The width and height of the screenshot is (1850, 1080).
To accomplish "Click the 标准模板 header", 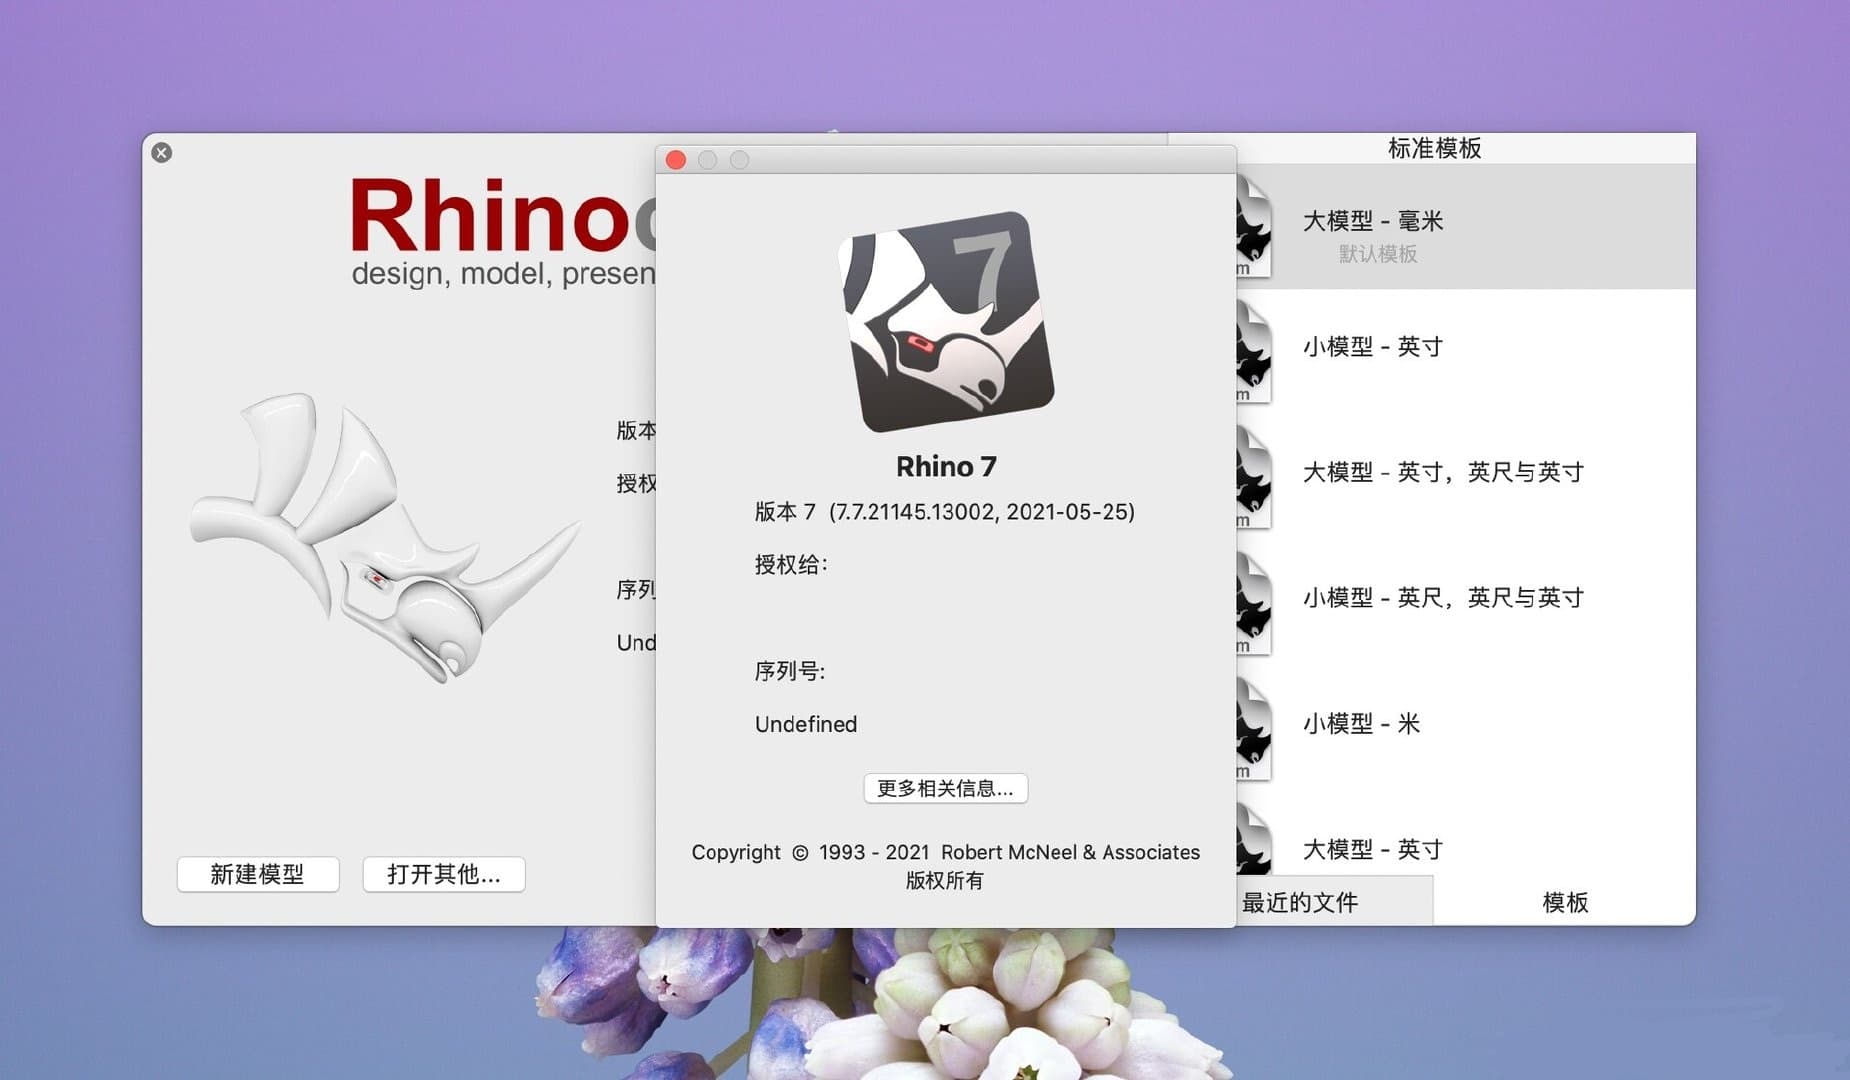I will click(x=1434, y=148).
